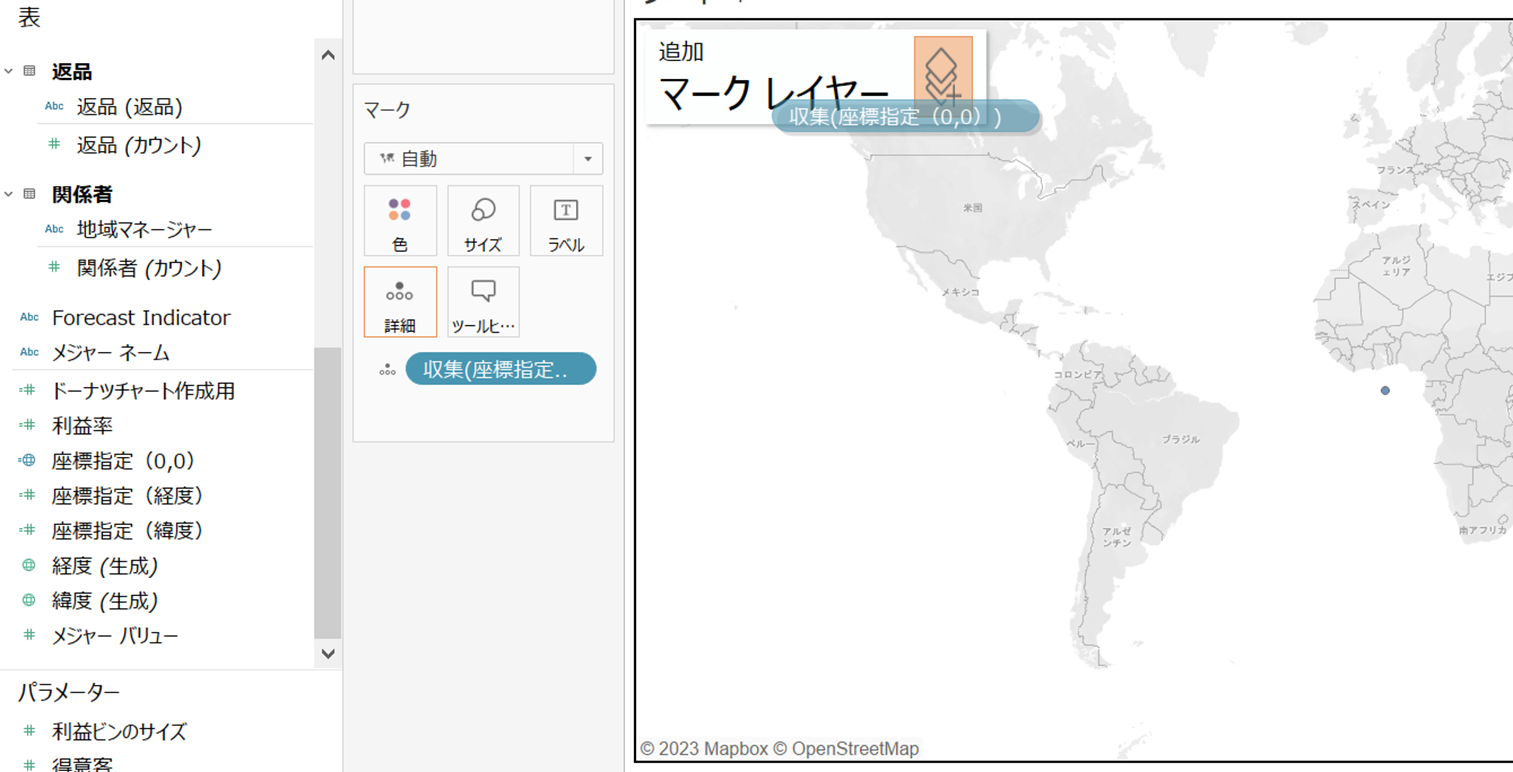Click number icon of メジャー バリュー

click(29, 635)
